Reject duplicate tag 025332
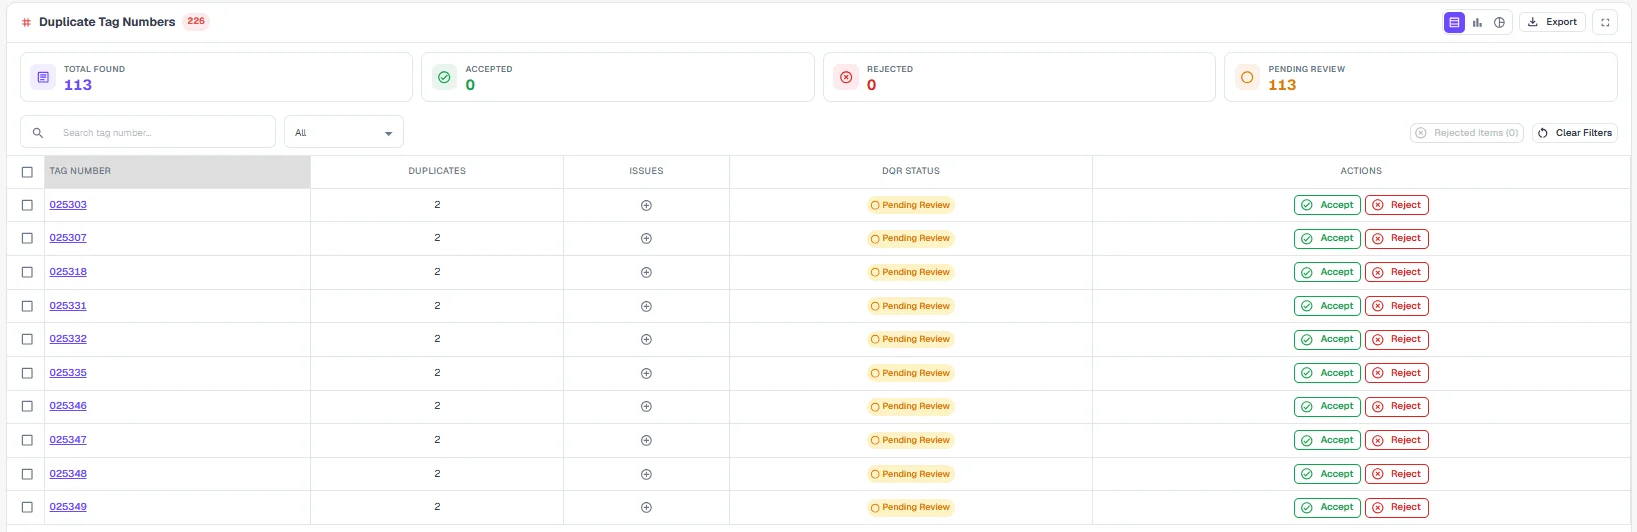 [x=1397, y=339]
